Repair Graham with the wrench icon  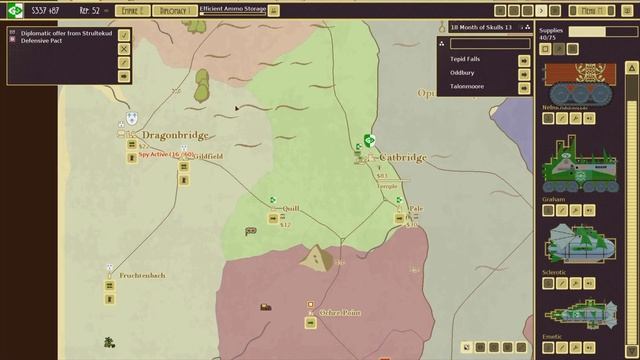[x=576, y=210]
